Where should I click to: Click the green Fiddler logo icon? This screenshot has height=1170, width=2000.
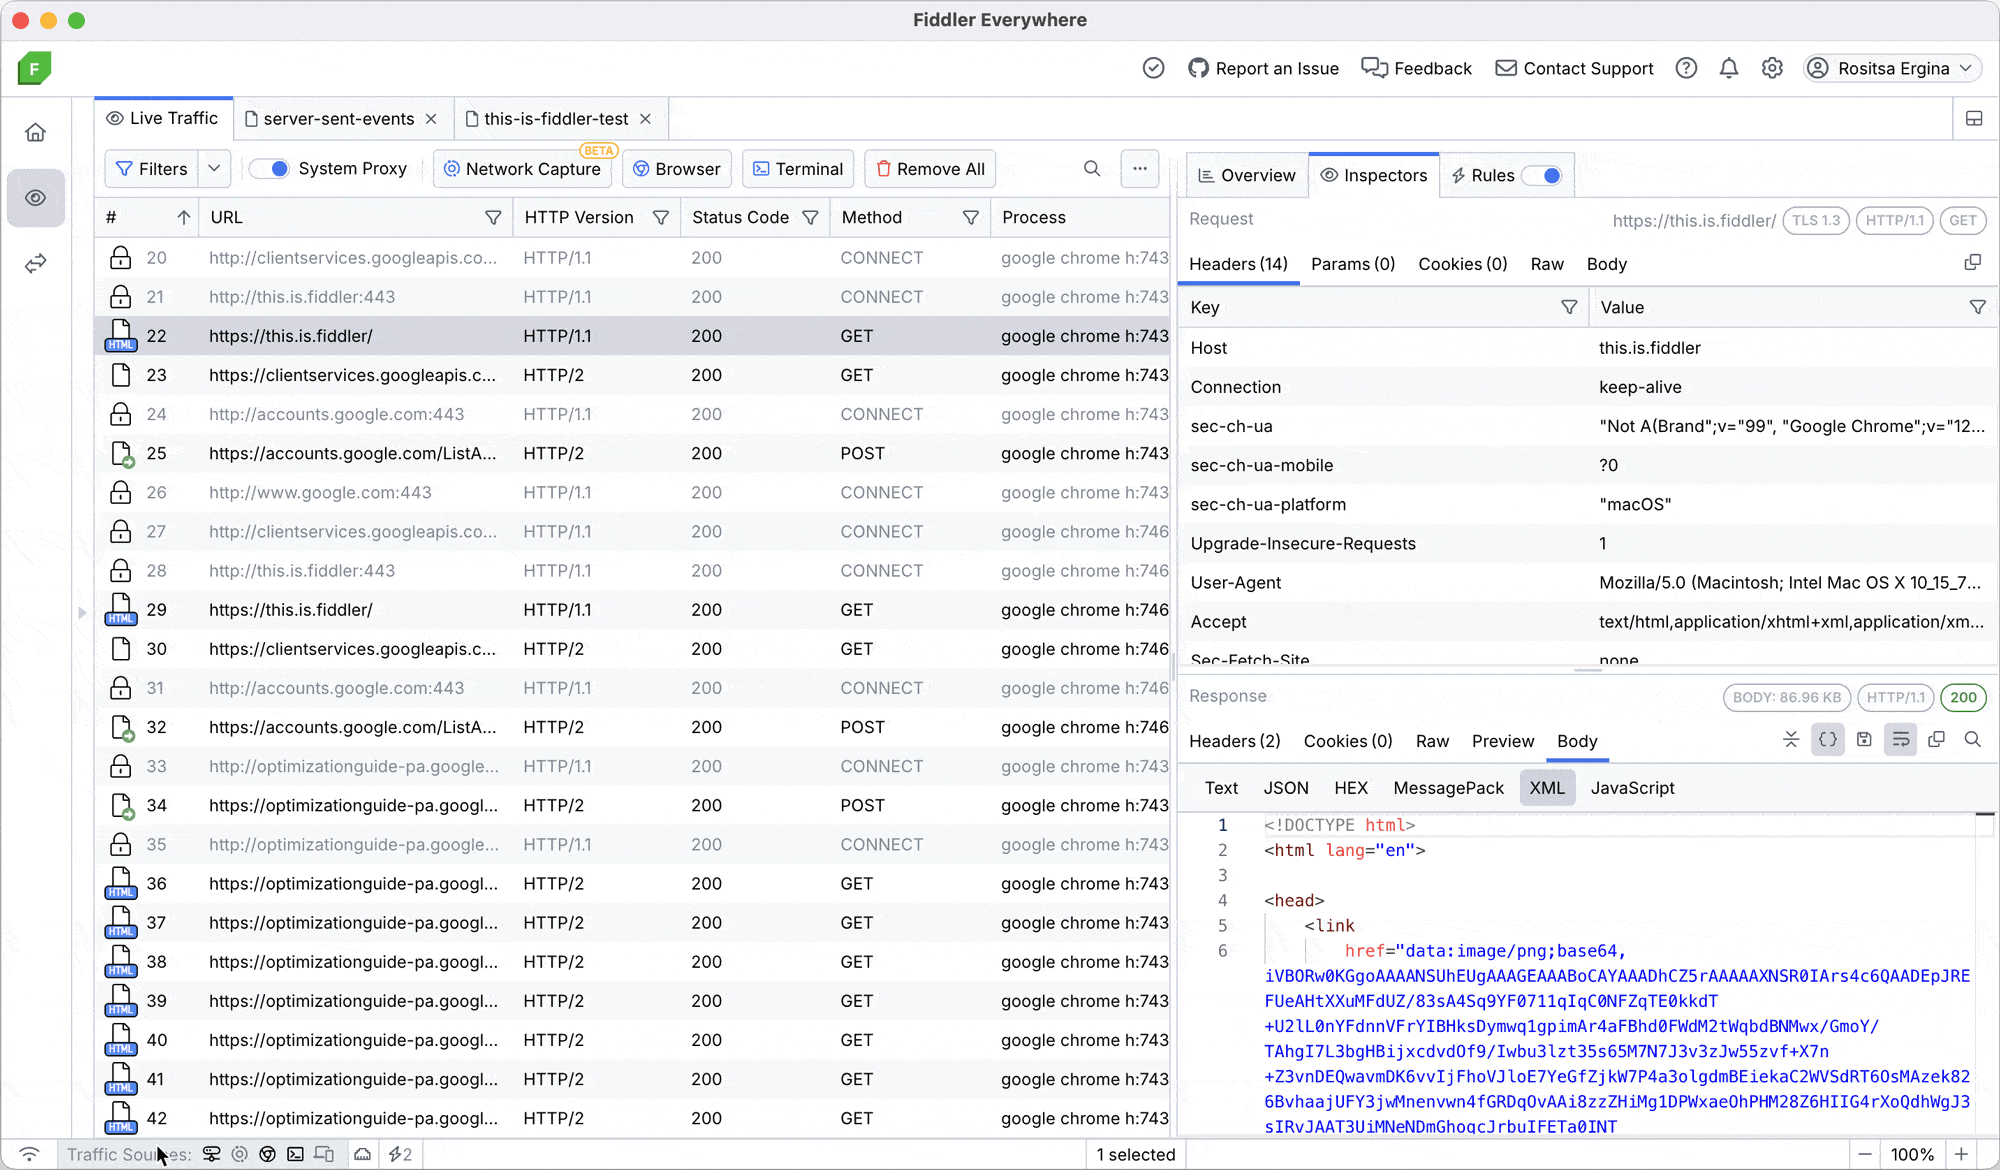34,68
